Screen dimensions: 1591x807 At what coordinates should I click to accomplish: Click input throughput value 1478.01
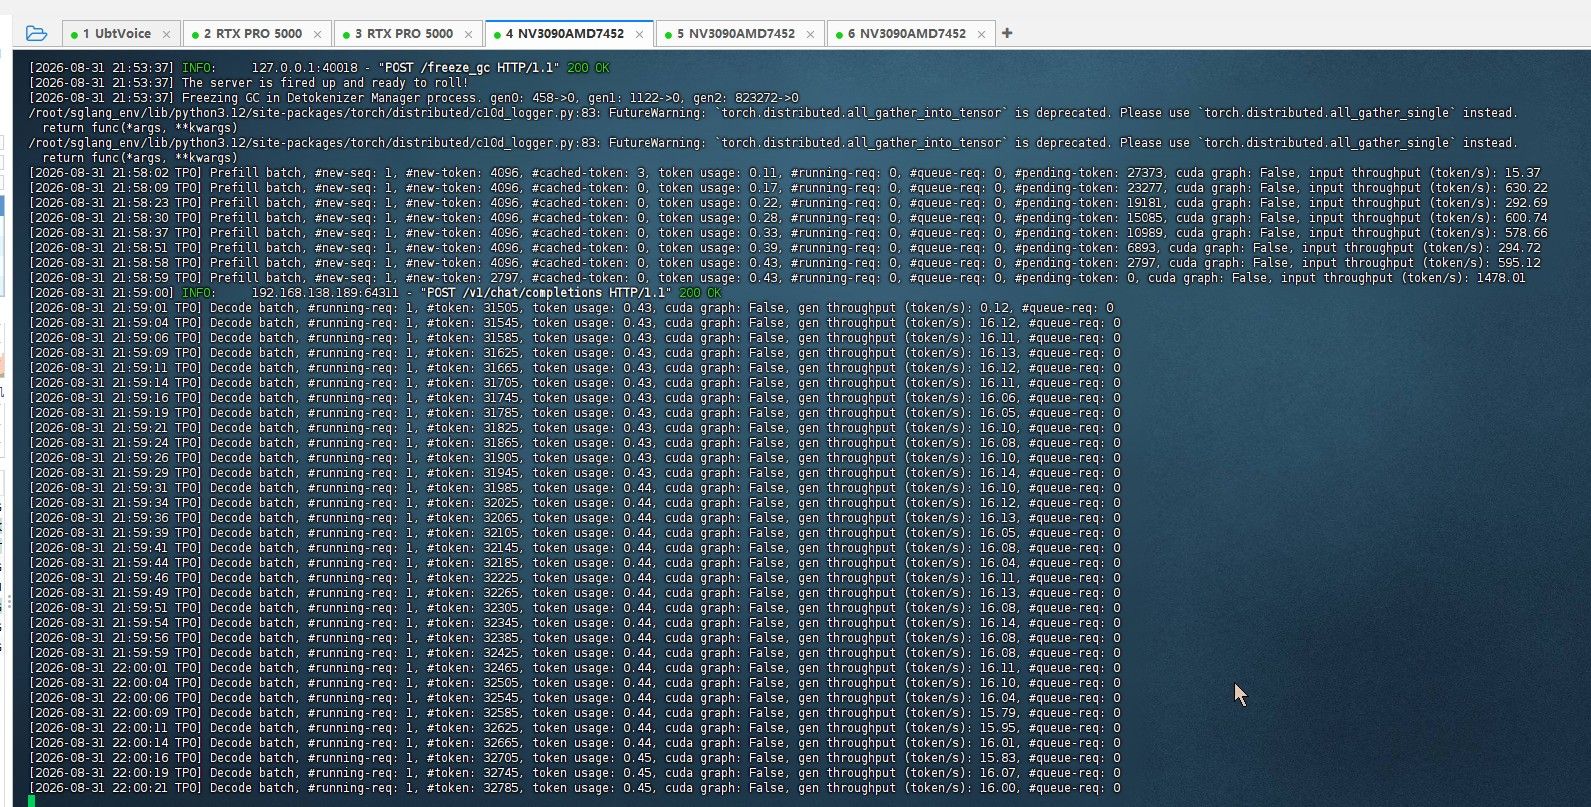(1500, 278)
